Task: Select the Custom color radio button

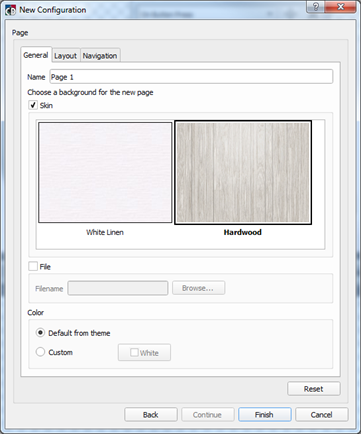Action: (x=40, y=352)
